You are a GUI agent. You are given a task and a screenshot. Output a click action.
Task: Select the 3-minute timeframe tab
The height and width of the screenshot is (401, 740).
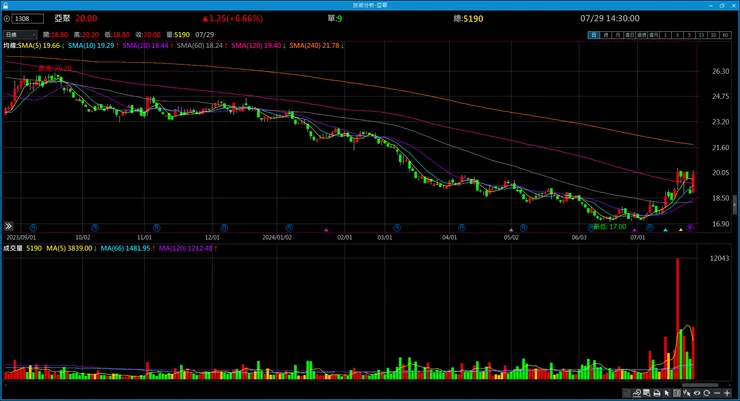click(x=677, y=35)
